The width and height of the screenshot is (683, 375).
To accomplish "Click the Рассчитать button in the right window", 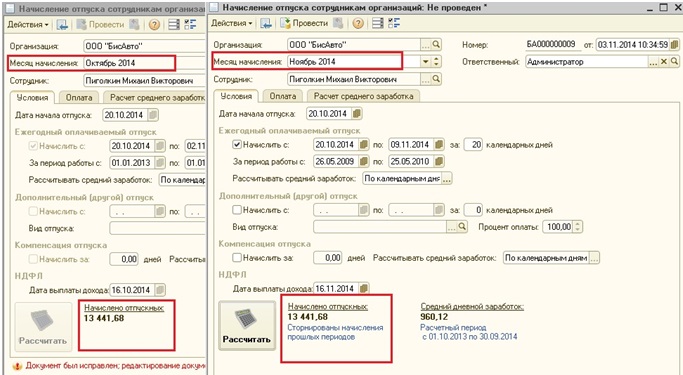I will click(x=247, y=325).
